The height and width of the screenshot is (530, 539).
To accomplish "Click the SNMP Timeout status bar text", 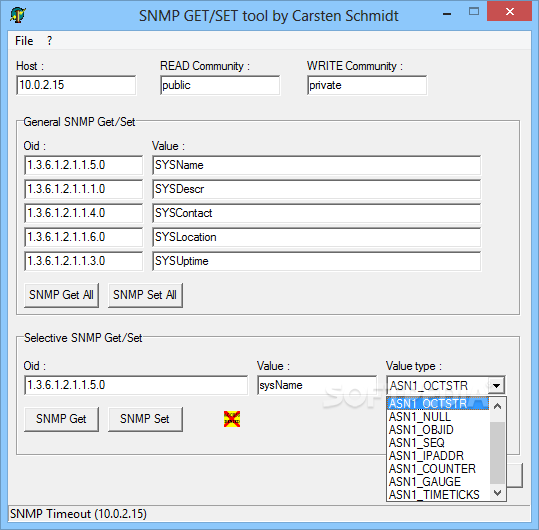I will tap(78, 514).
